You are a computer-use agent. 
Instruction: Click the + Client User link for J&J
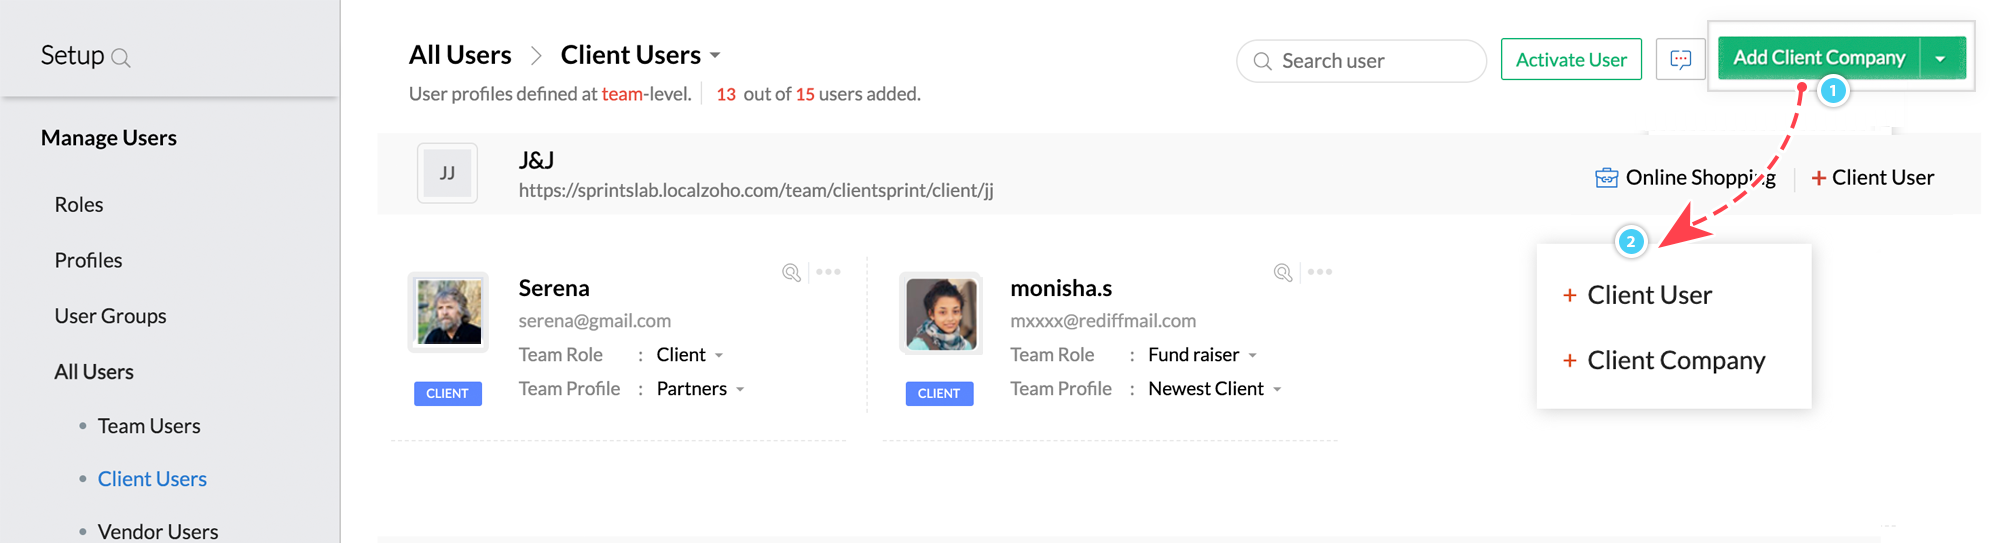1872,178
